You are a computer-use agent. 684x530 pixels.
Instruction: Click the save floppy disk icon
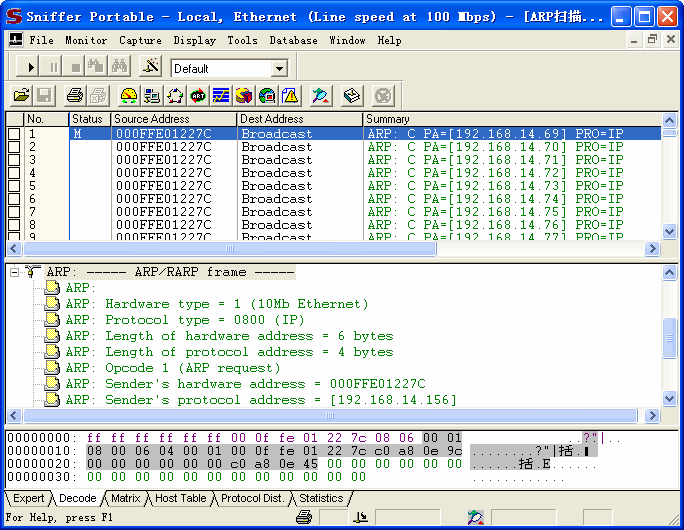point(44,96)
